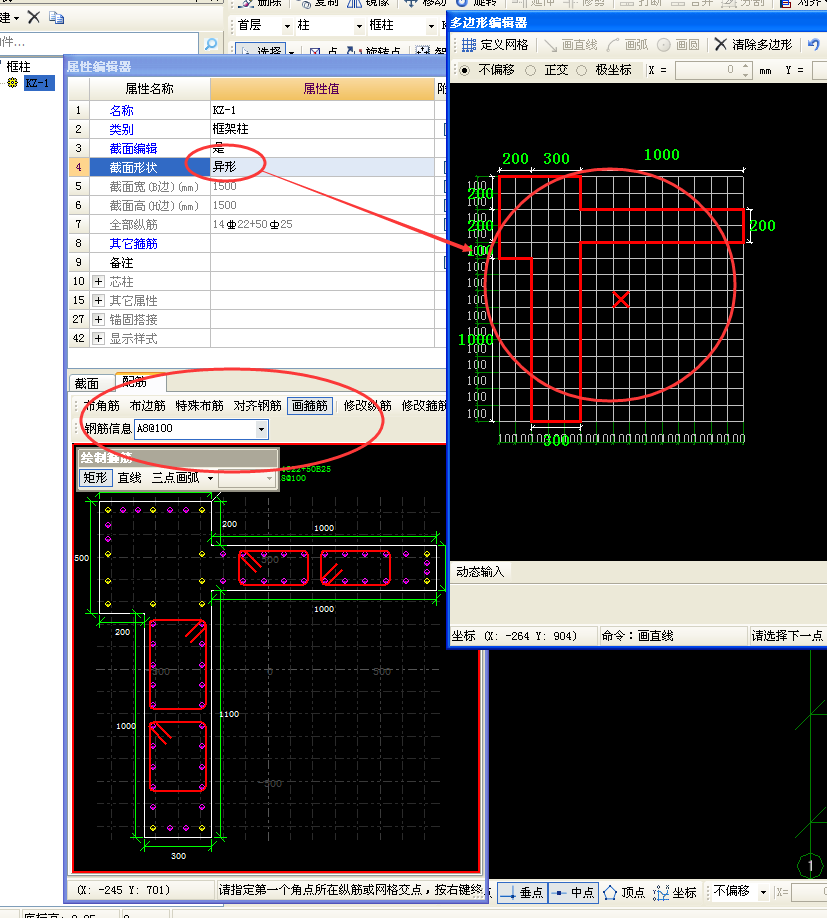Click the search box in component list
The image size is (827, 918).
click(x=99, y=43)
